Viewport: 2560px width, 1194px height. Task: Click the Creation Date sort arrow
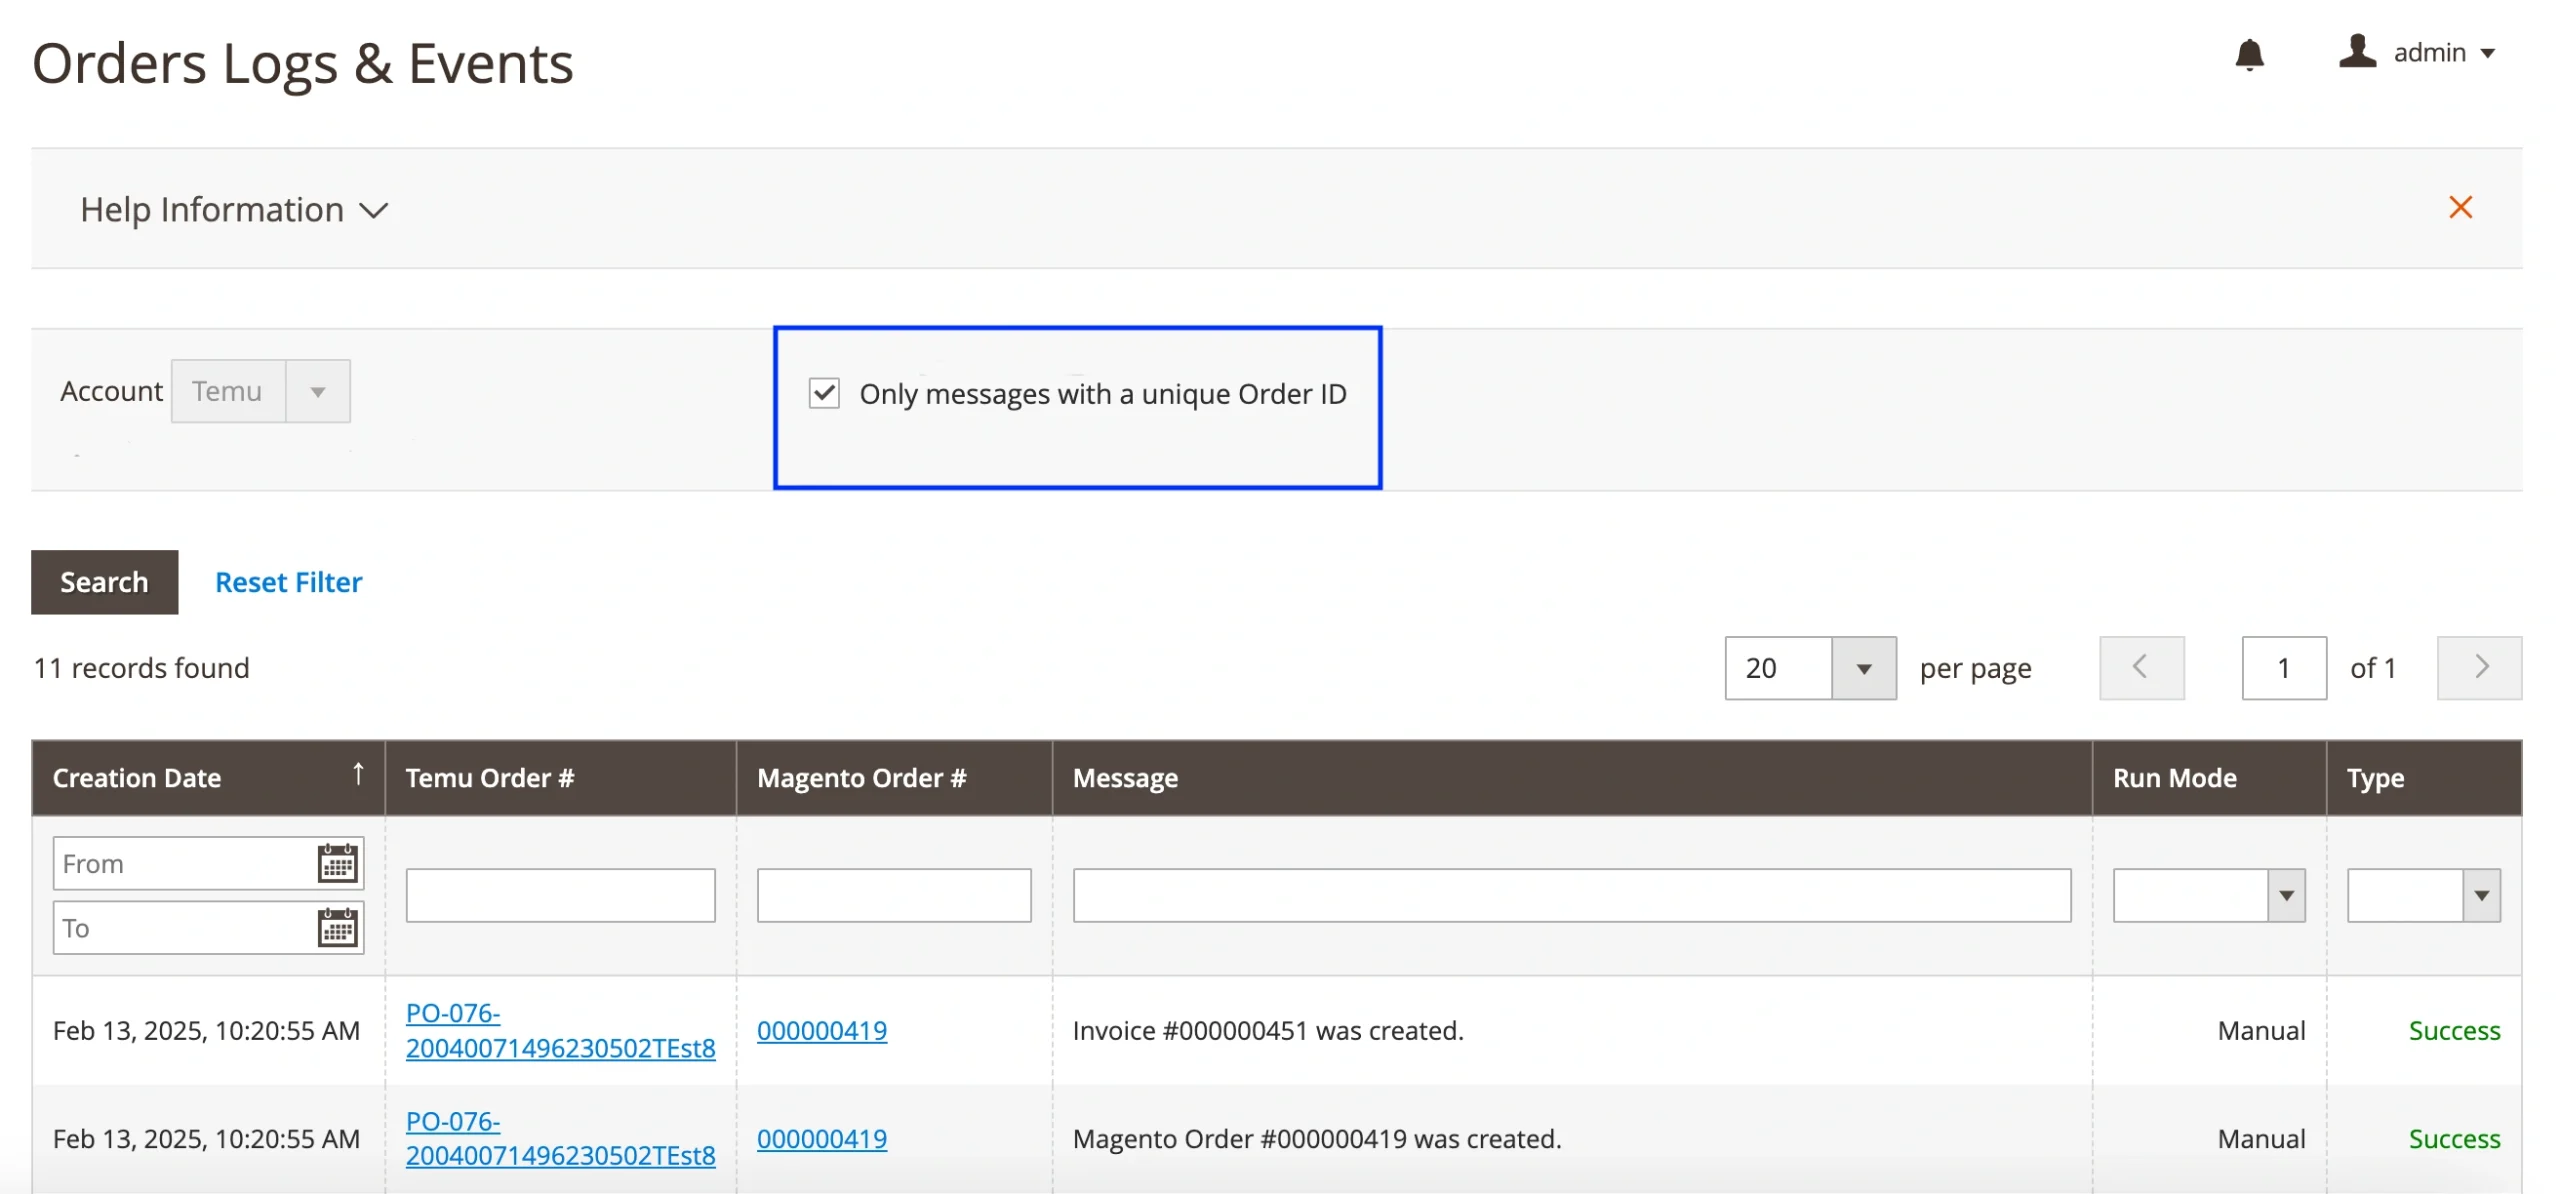[x=358, y=775]
